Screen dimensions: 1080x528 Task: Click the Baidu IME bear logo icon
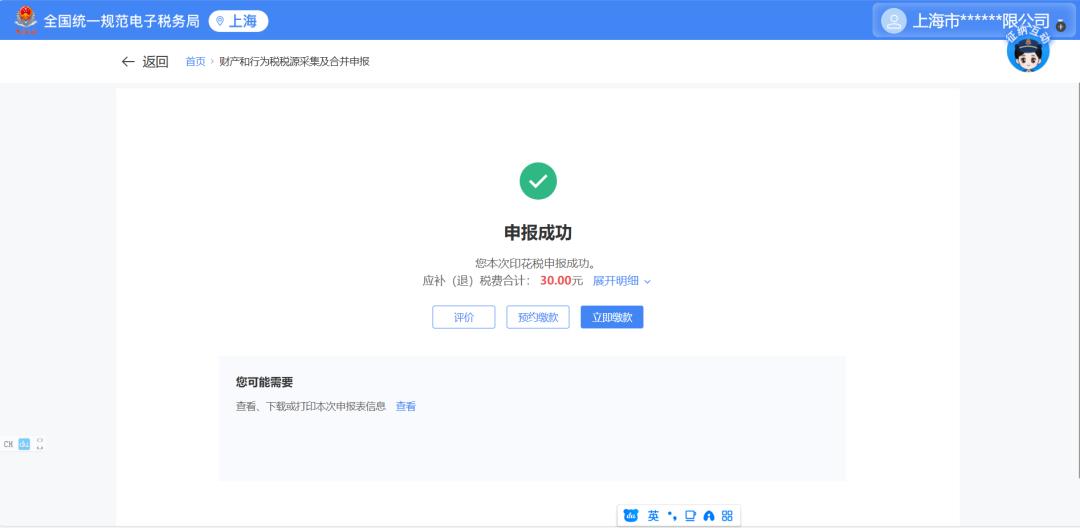631,516
